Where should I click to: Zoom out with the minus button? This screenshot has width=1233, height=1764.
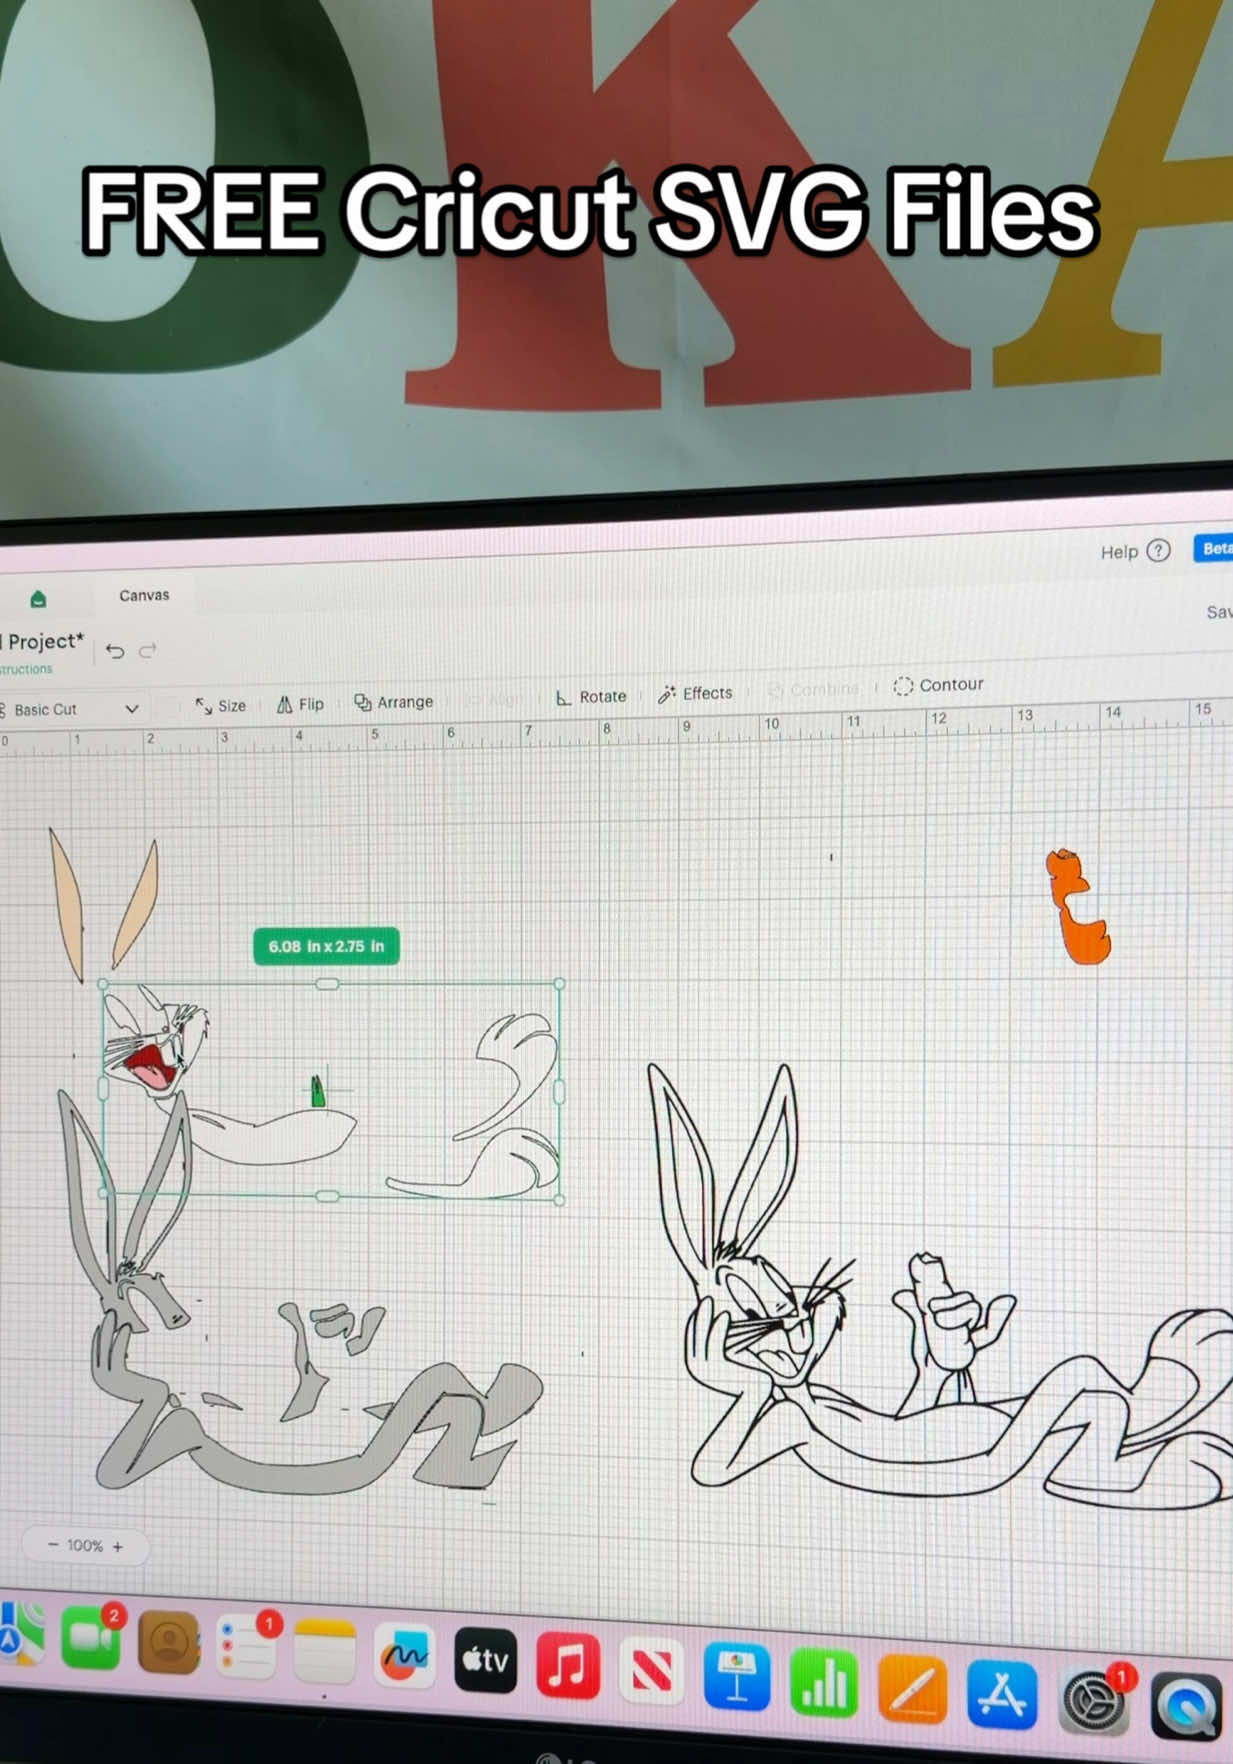[x=53, y=1545]
